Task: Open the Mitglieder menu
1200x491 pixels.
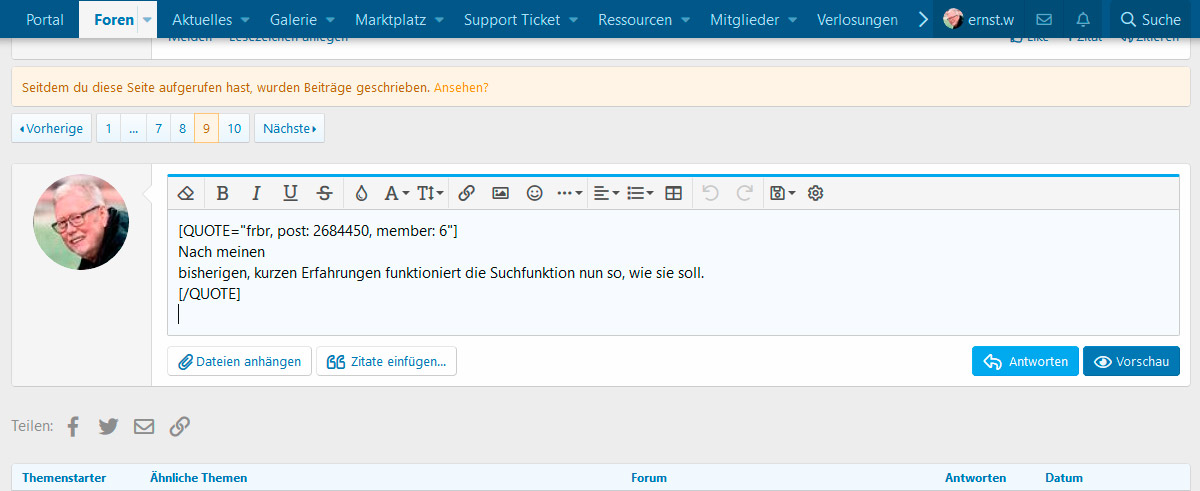Action: [744, 19]
